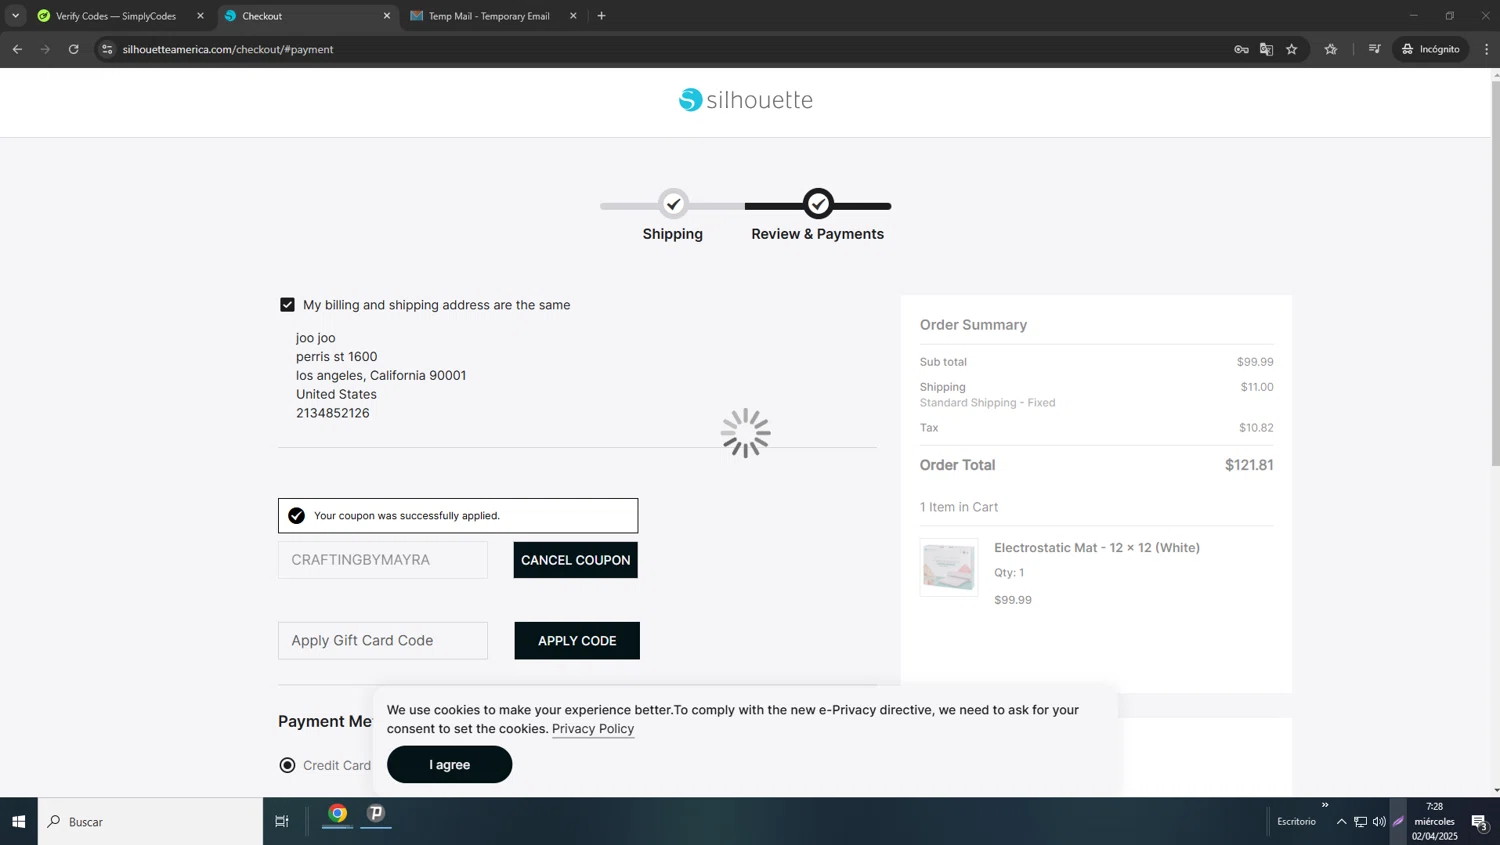
Task: Select the Credit Card radio button
Action: [287, 765]
